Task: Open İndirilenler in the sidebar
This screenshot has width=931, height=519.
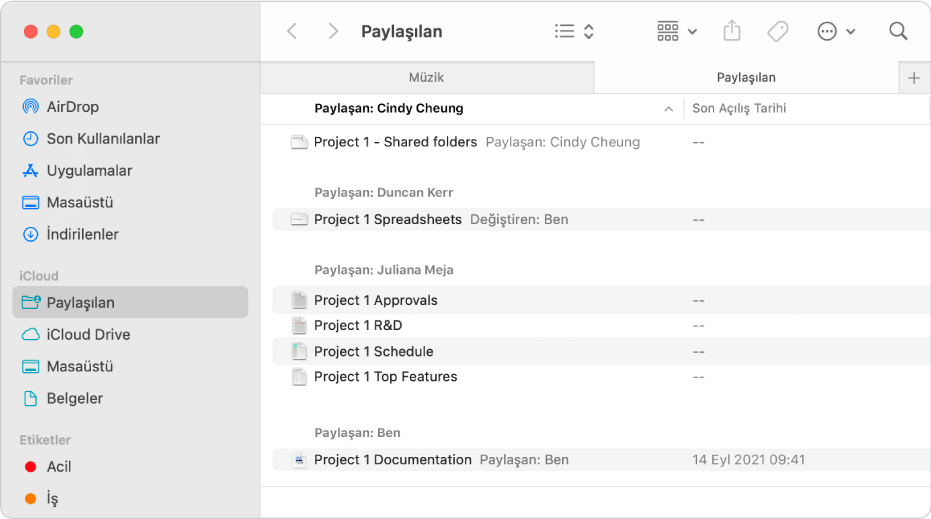Action: click(83, 235)
